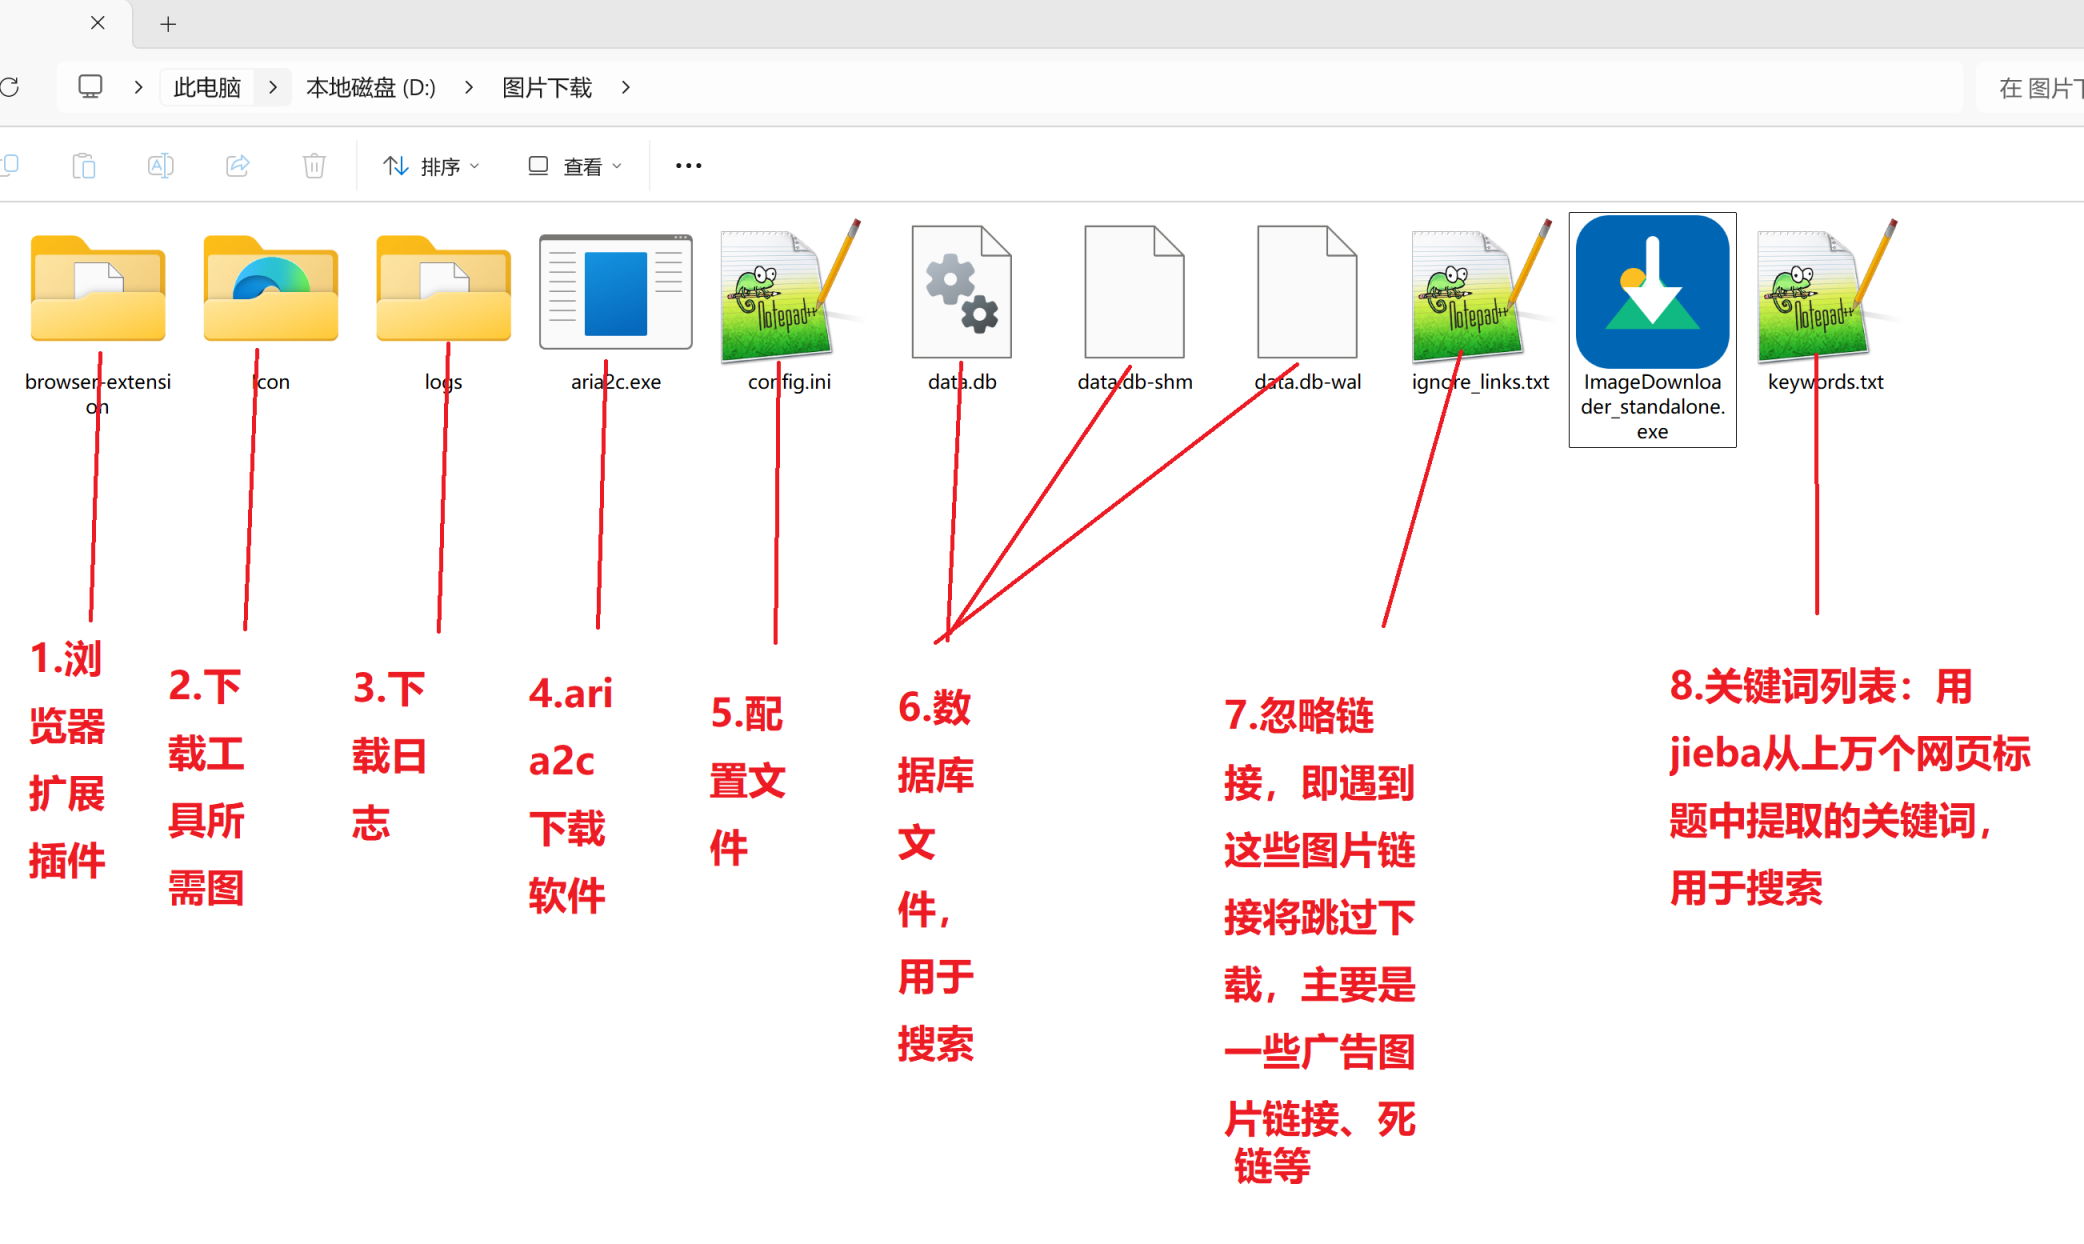Click the Delete trash can icon

(314, 166)
